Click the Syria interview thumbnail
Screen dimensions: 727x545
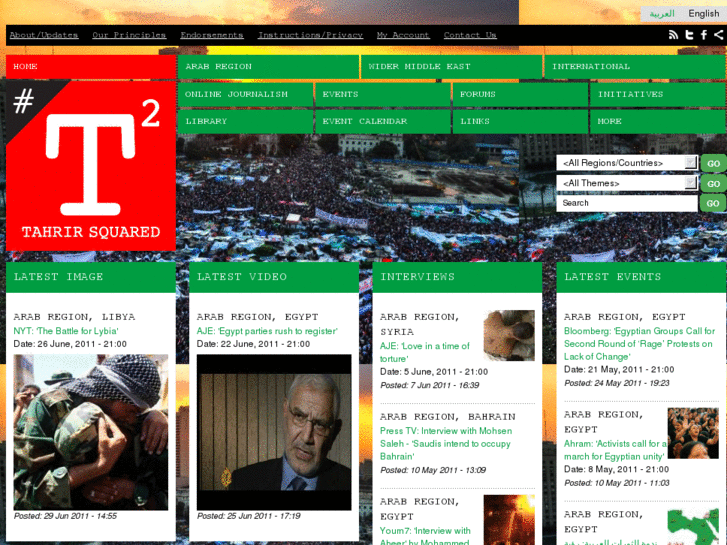[x=509, y=335]
